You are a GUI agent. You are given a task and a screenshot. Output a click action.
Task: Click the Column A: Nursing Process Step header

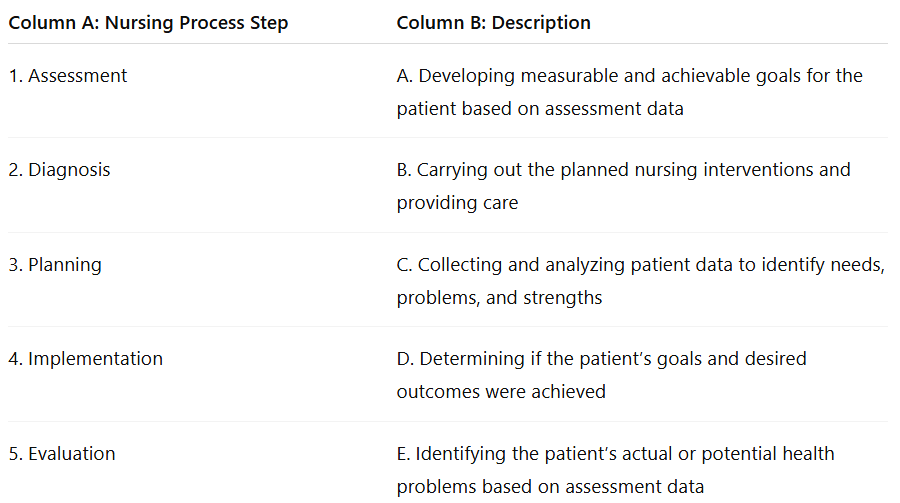(148, 22)
